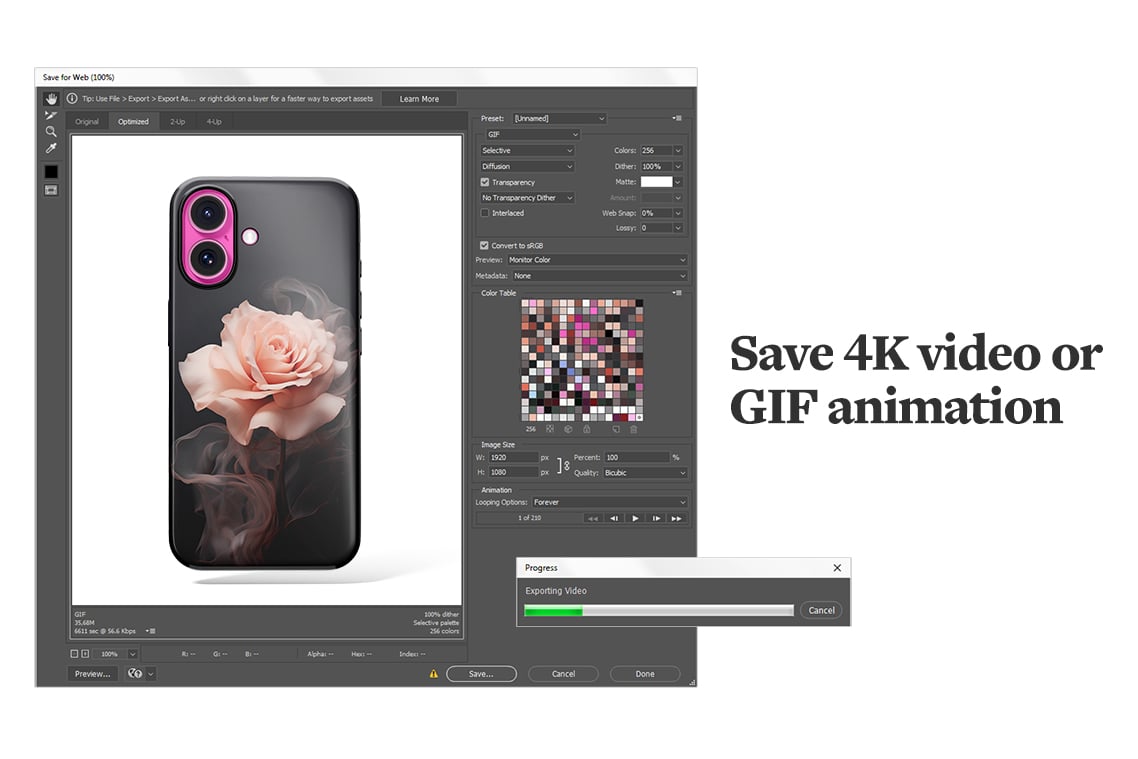The height and width of the screenshot is (759, 1138).
Task: Open the Quality dropdown set to Bicubic
Action: click(643, 472)
